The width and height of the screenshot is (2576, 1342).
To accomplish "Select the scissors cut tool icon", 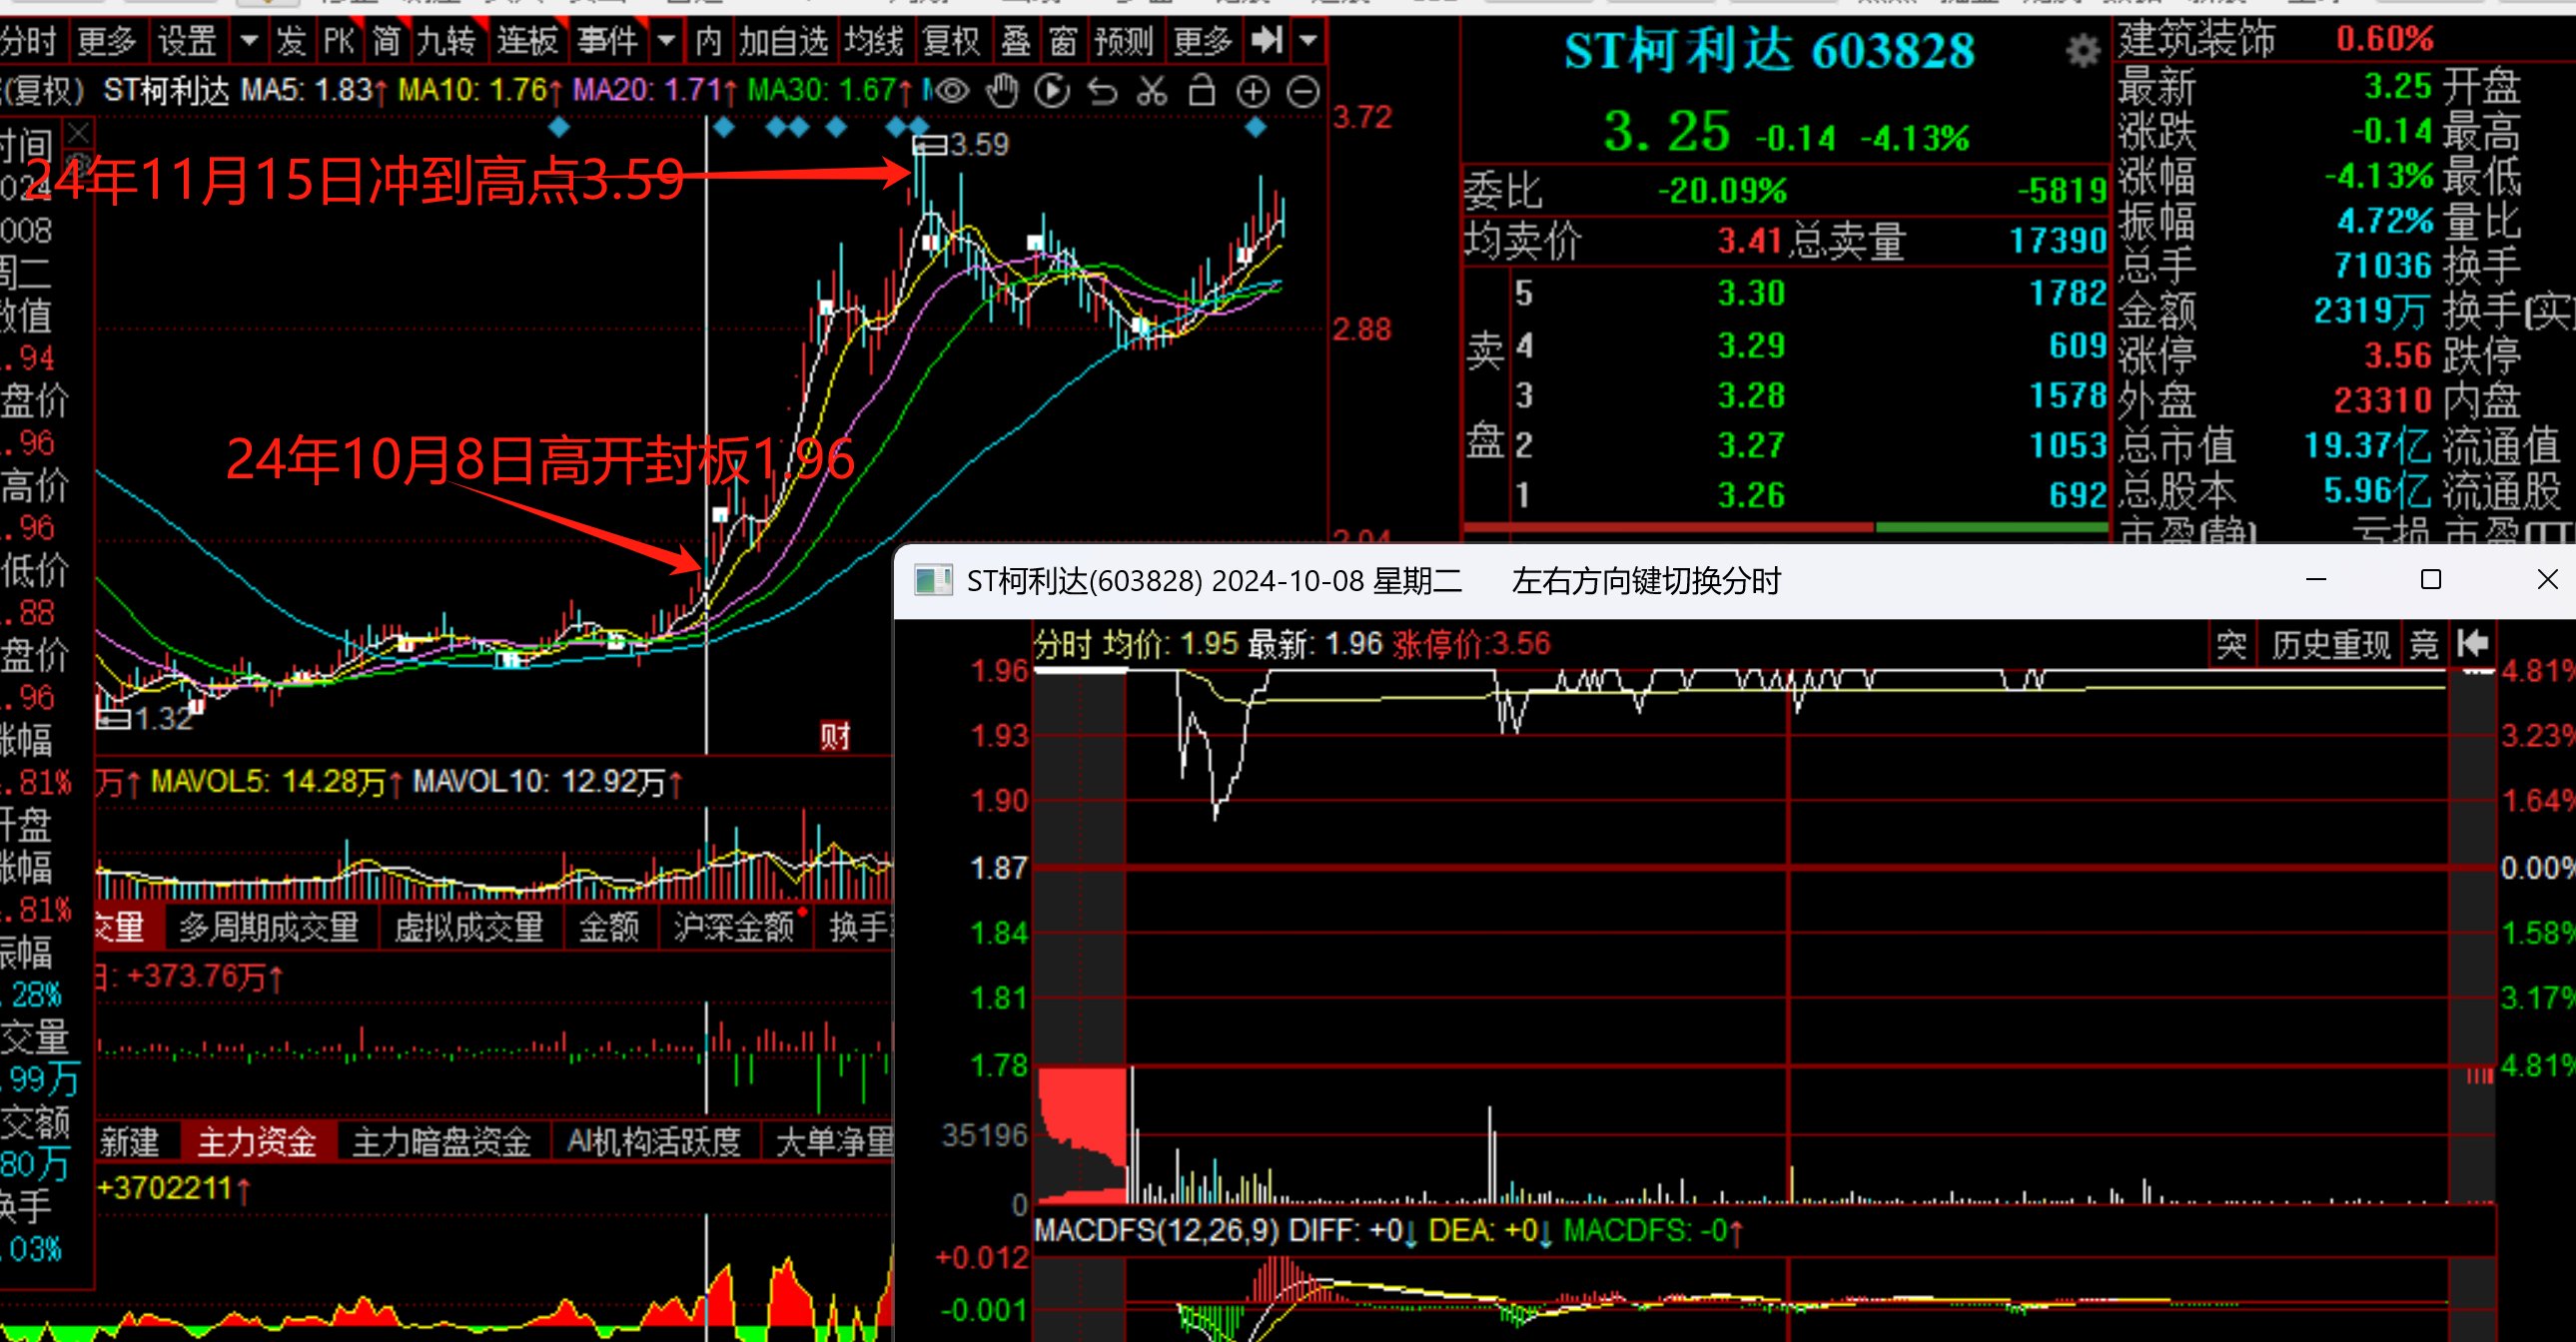I will 1152,92.
